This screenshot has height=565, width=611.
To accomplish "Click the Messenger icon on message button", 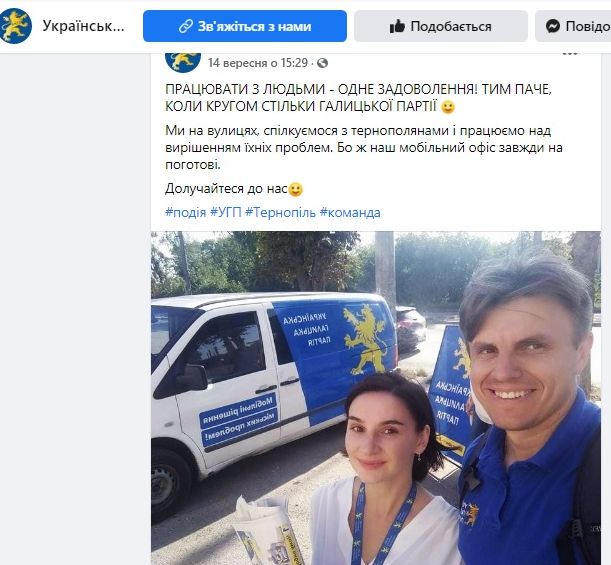I will [553, 26].
